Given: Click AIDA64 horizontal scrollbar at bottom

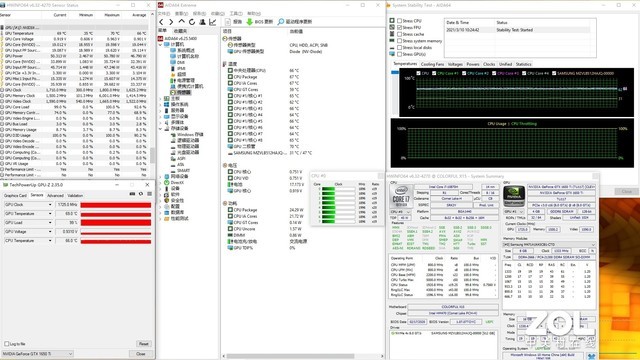Looking at the screenshot, I should 290,356.
